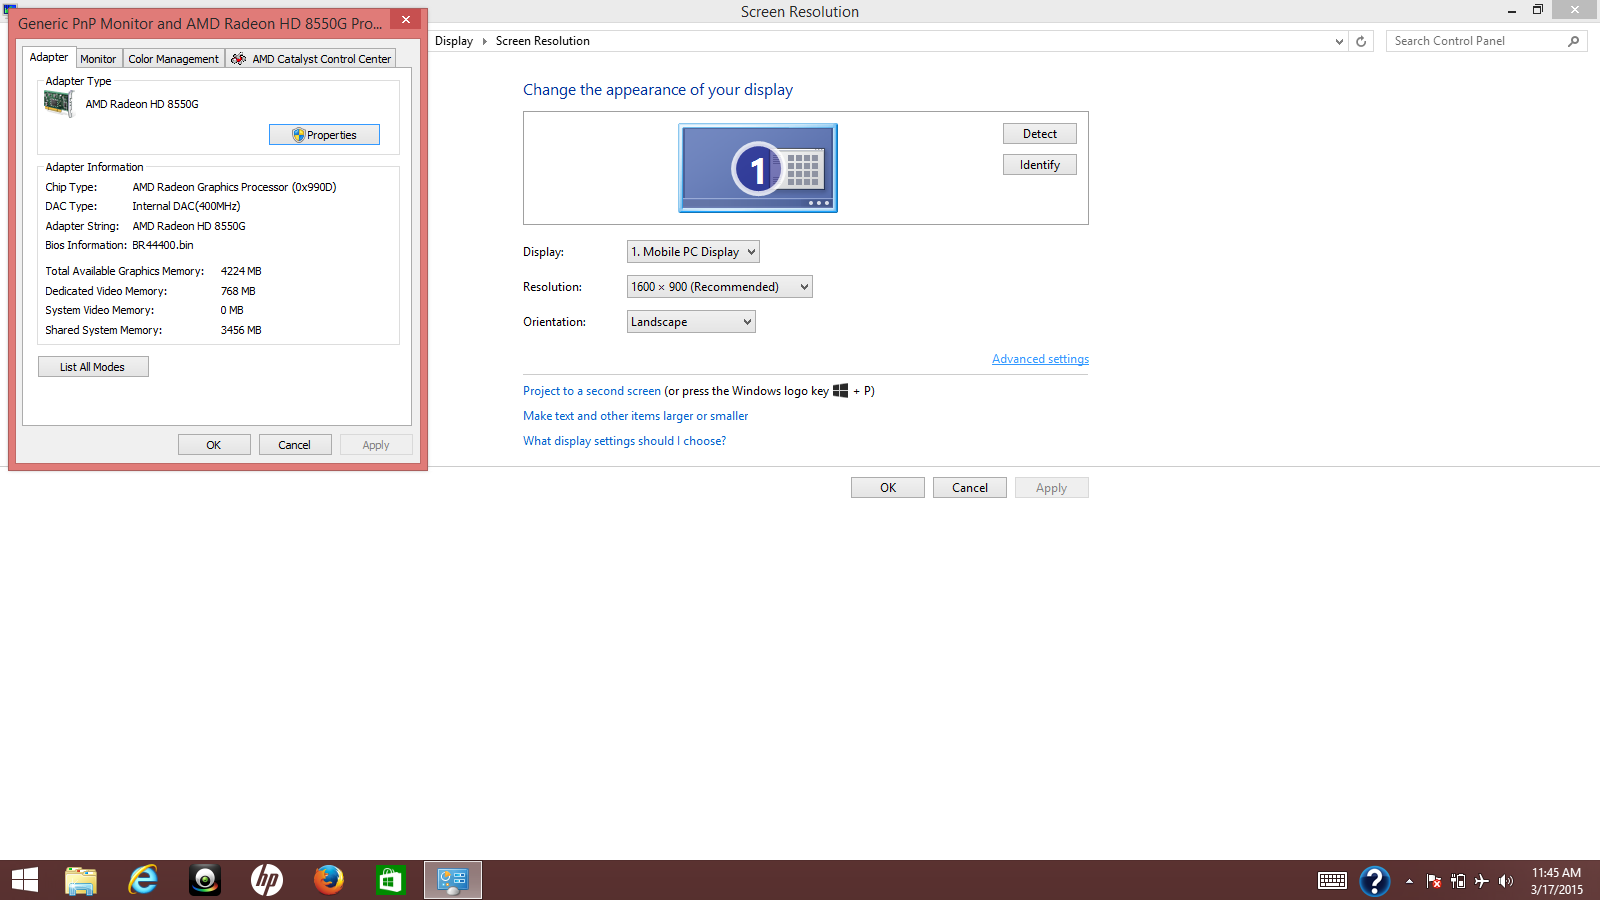
Task: Select the monitor preview labeled 1
Action: click(757, 168)
